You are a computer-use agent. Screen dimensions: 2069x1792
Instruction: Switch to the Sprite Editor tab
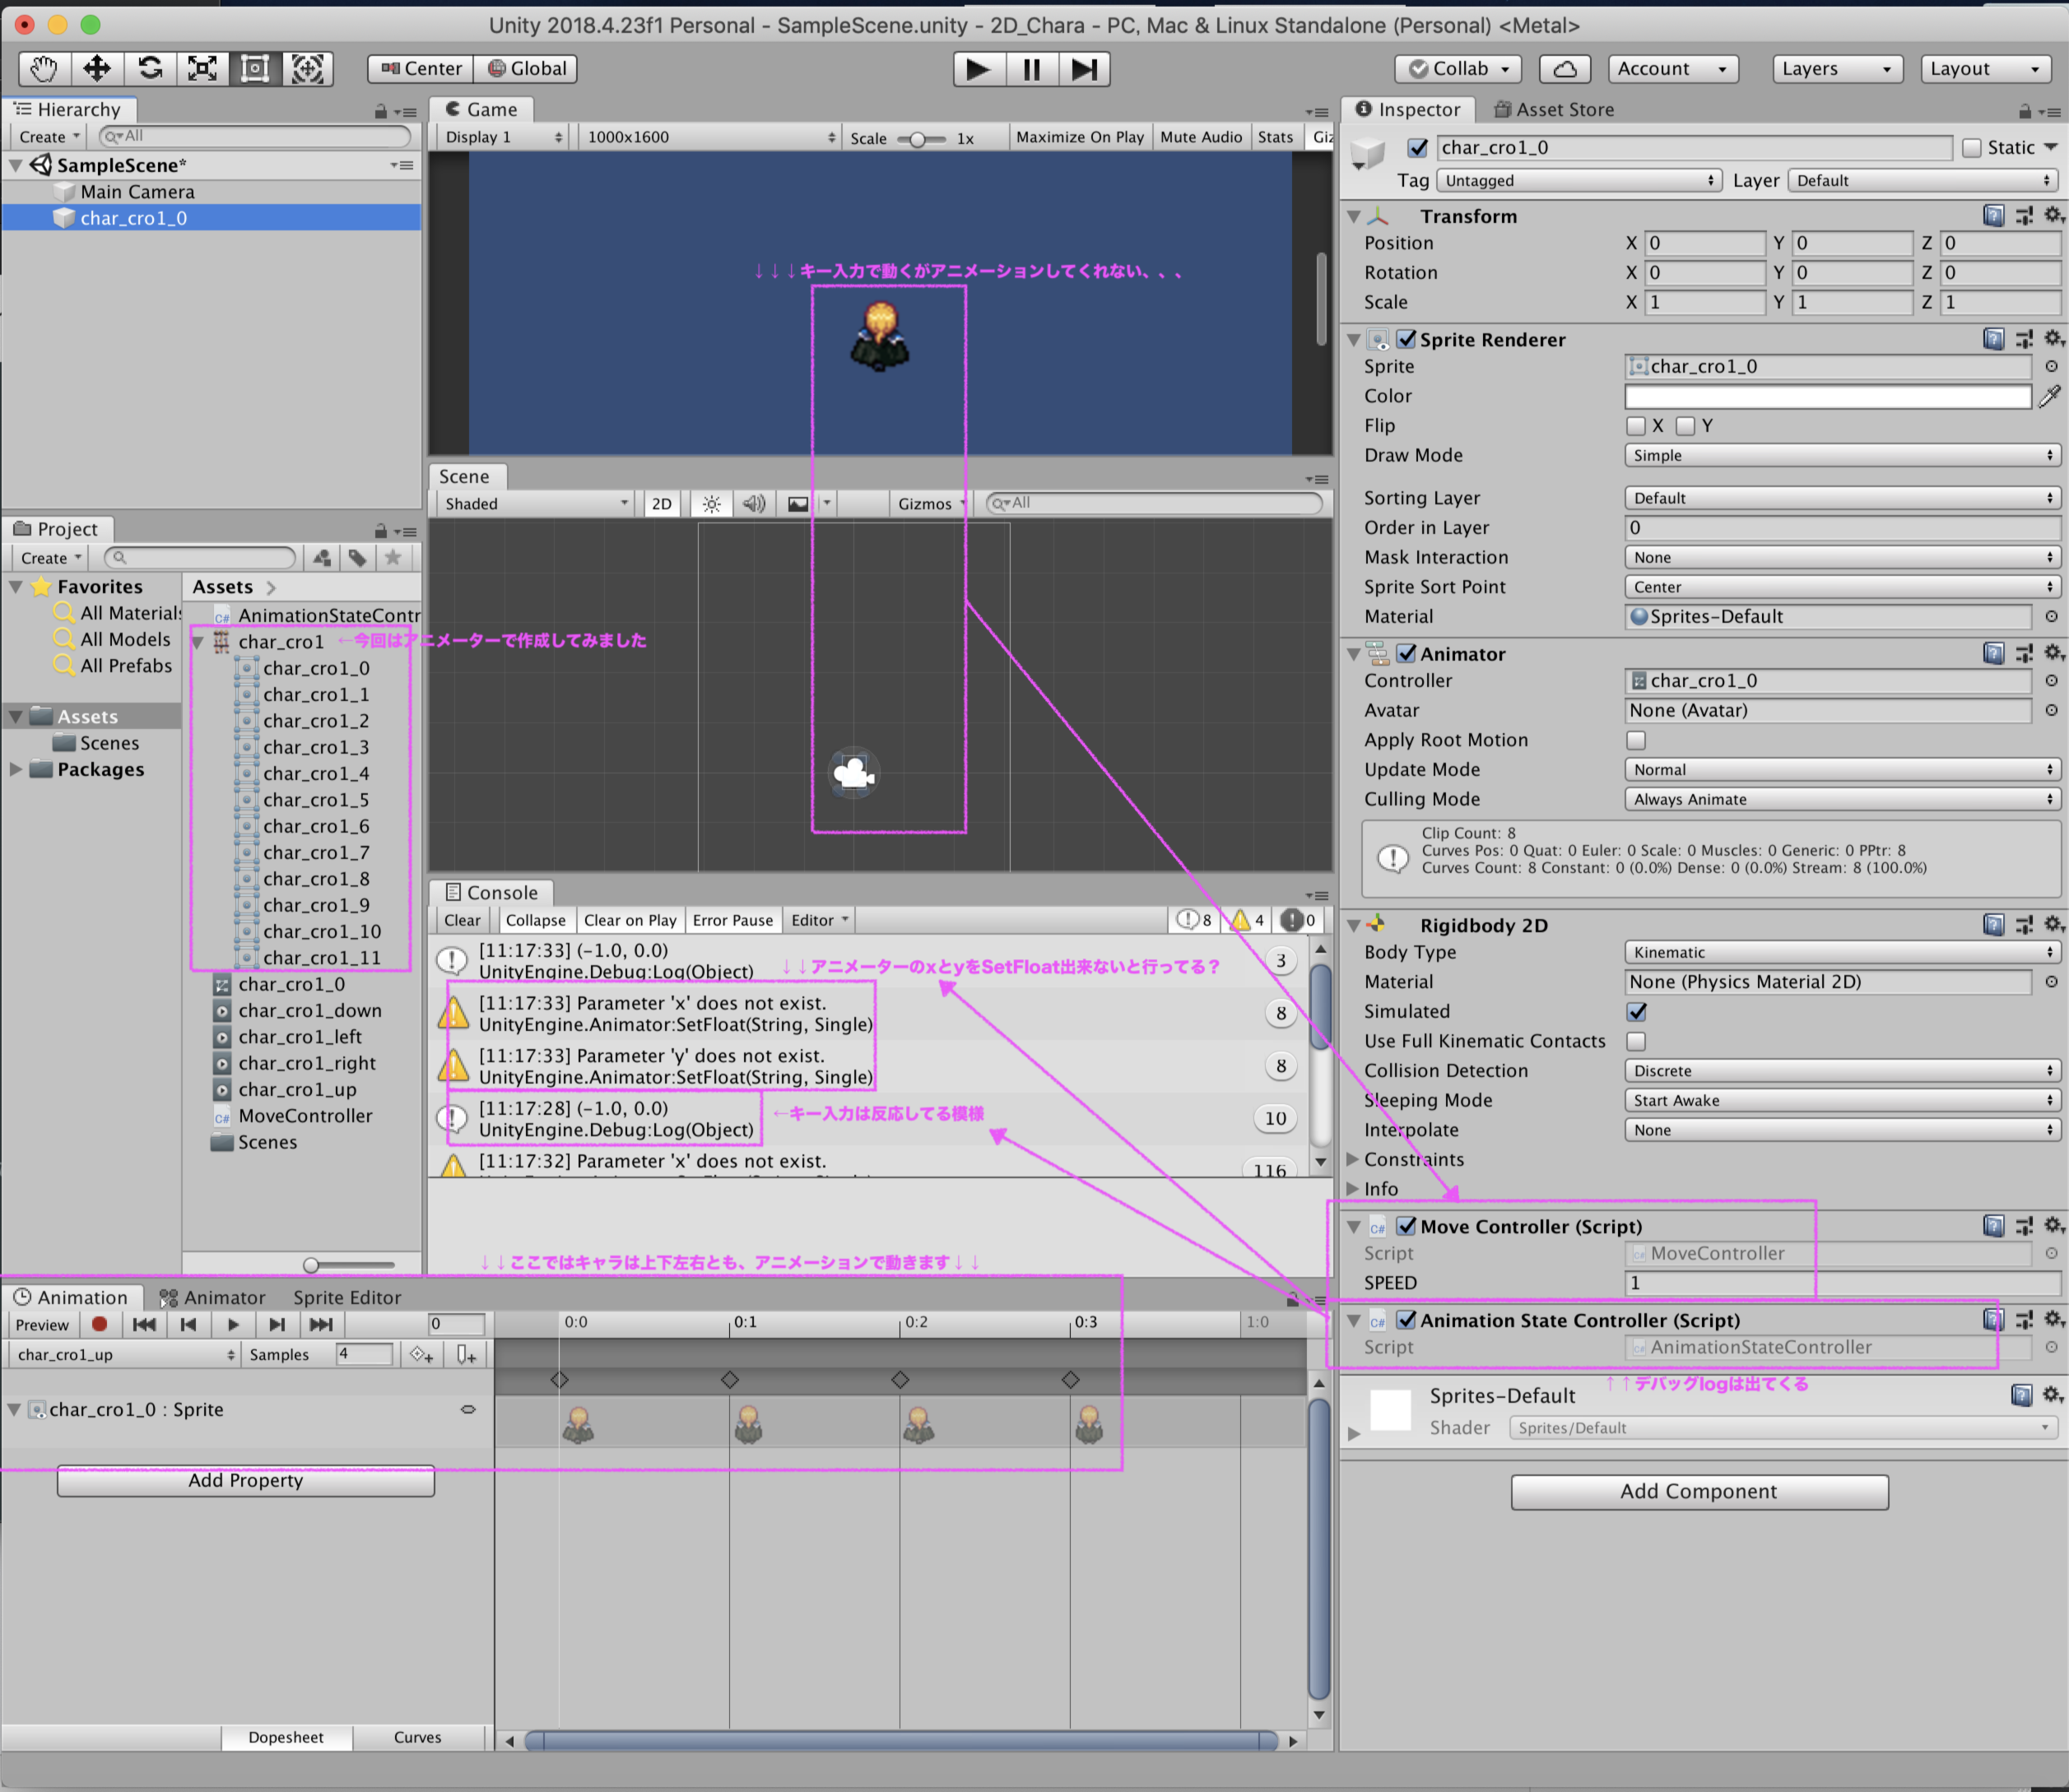click(x=347, y=1297)
